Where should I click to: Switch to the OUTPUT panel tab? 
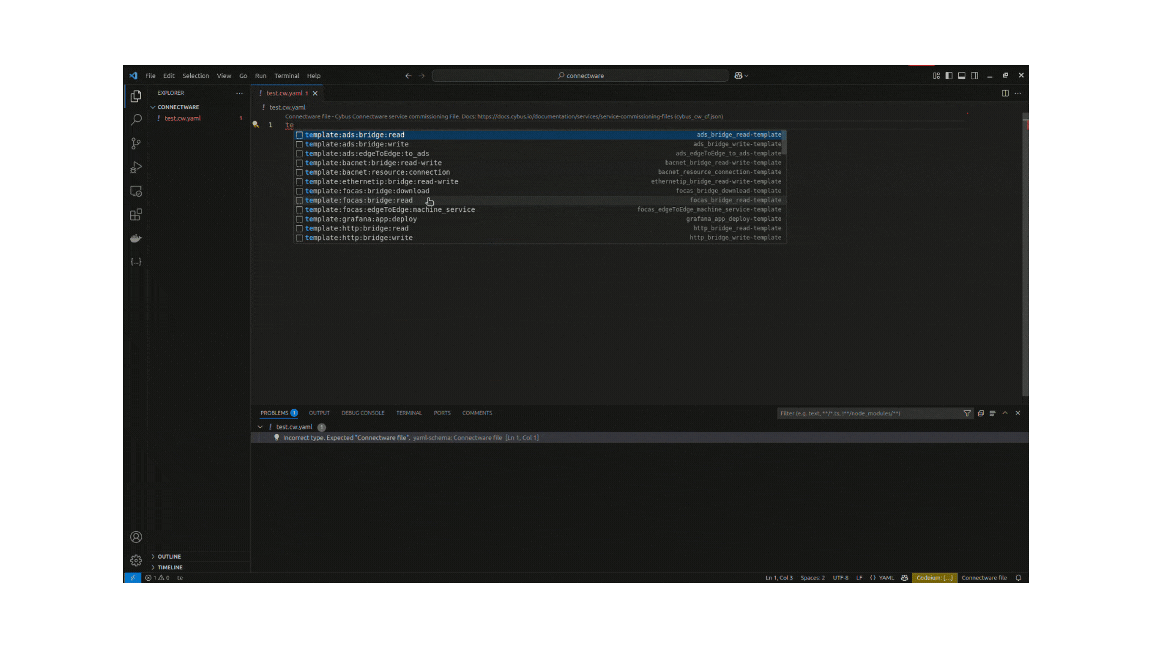319,413
